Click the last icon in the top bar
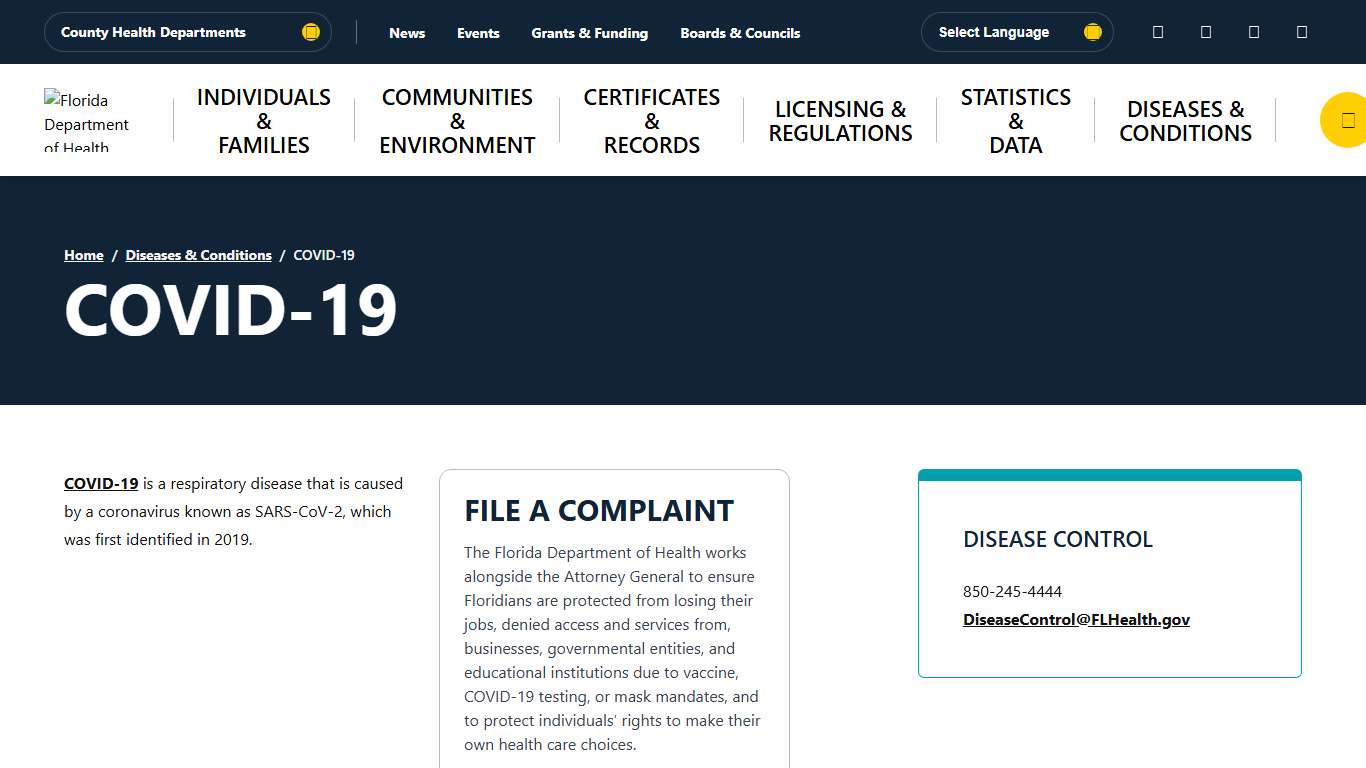Screen dimensions: 1366x768 click(x=1302, y=32)
